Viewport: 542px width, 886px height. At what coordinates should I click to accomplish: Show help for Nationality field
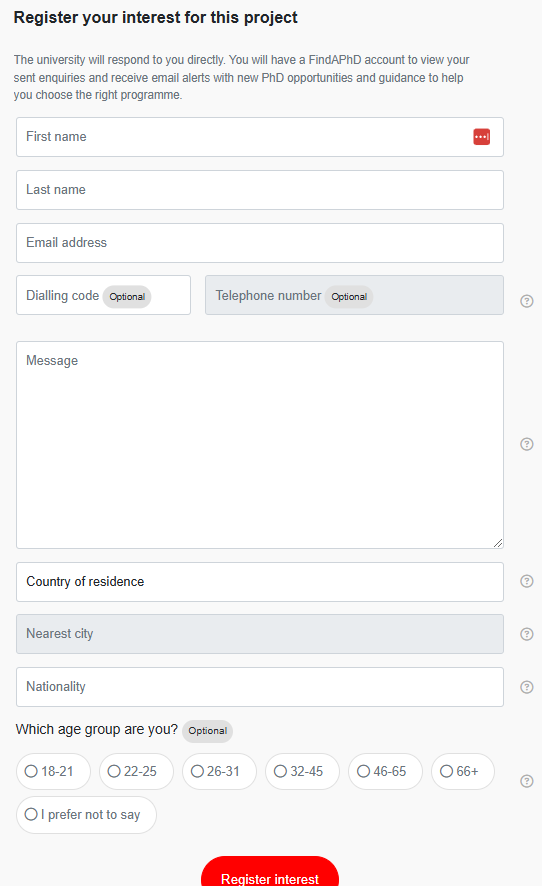click(x=527, y=687)
